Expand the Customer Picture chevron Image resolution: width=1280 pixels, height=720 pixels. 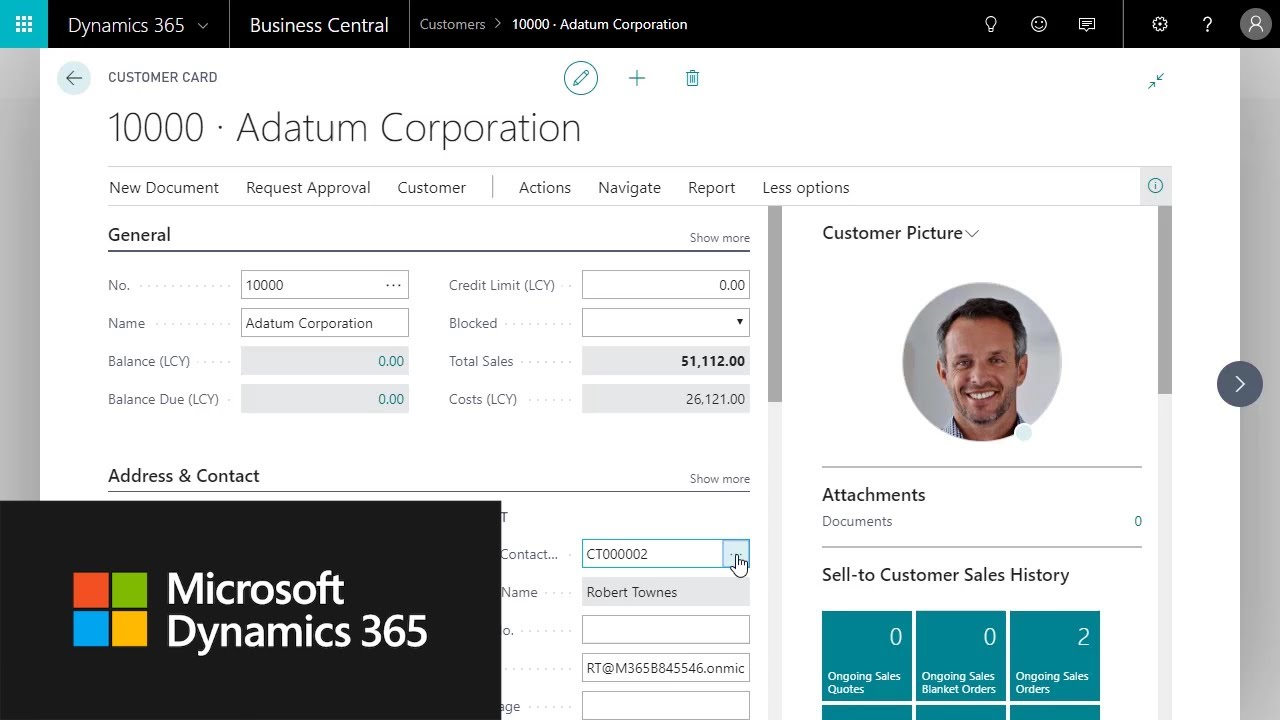972,234
